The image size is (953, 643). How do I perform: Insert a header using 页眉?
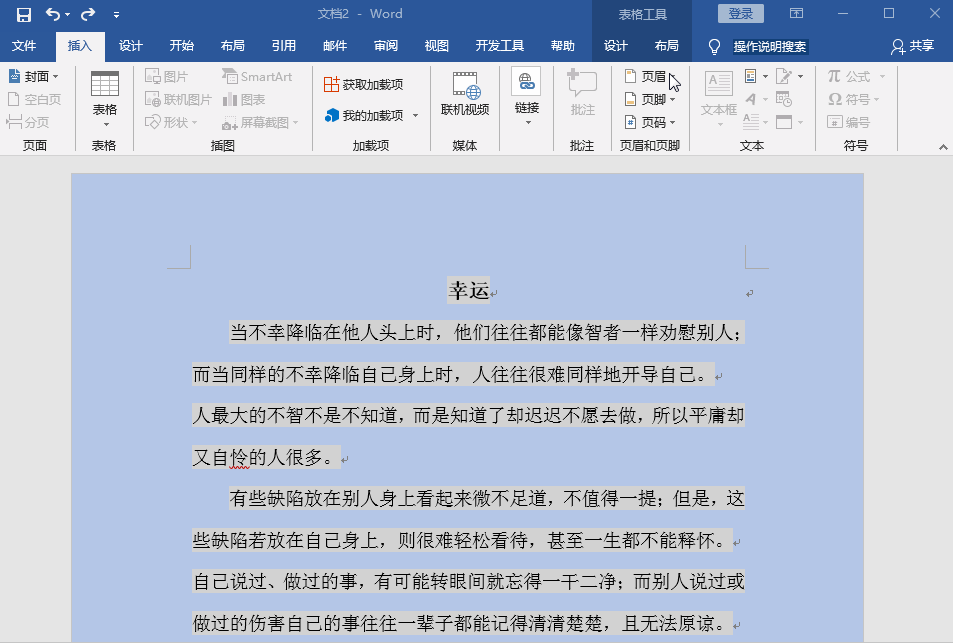click(x=651, y=76)
